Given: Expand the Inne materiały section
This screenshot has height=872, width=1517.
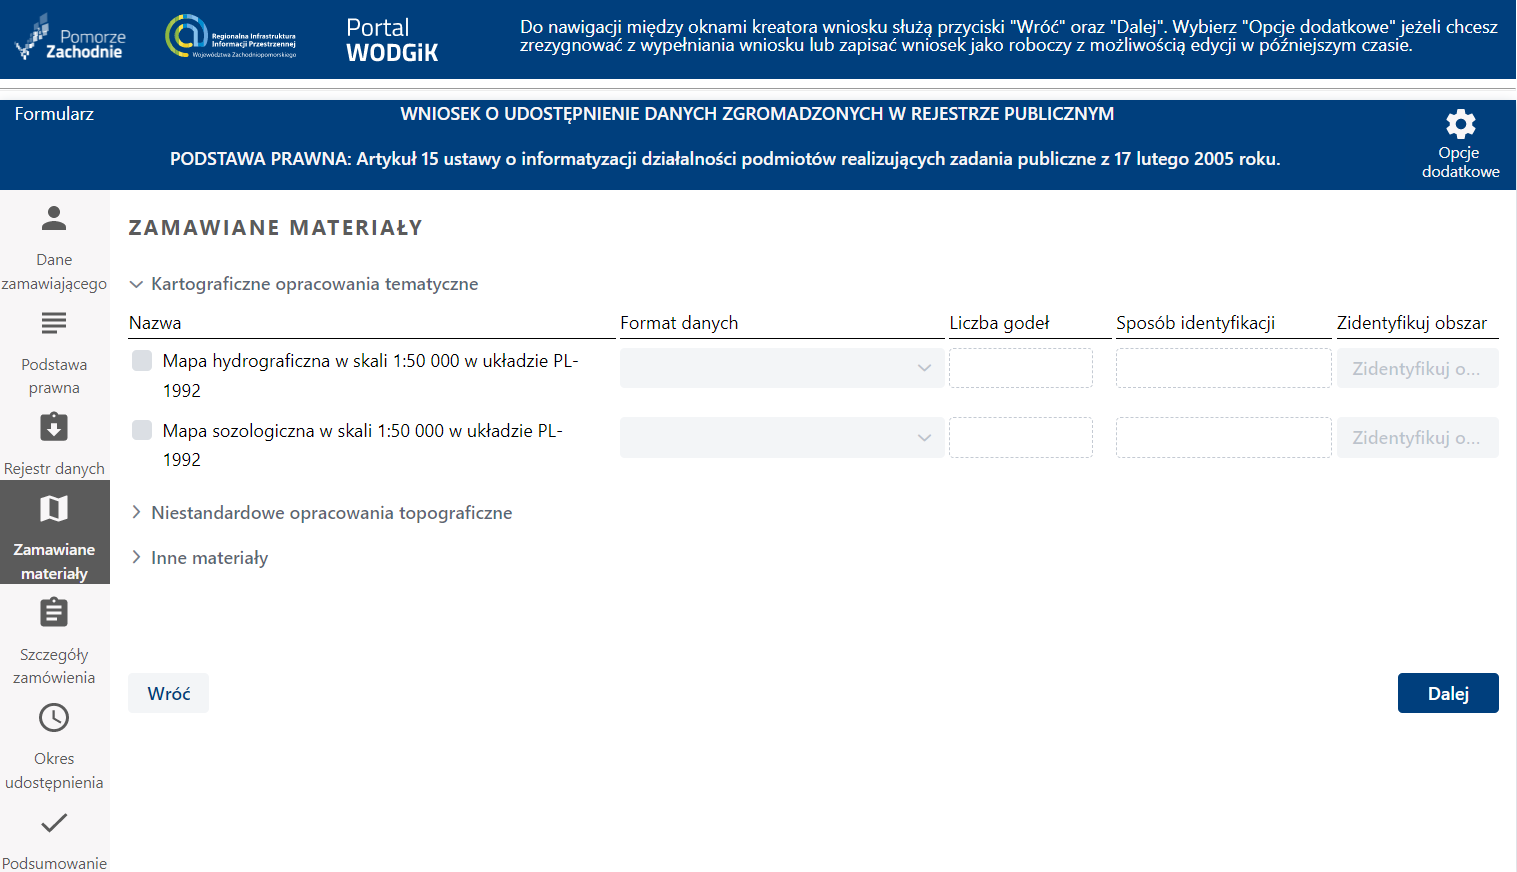Looking at the screenshot, I should pyautogui.click(x=136, y=557).
